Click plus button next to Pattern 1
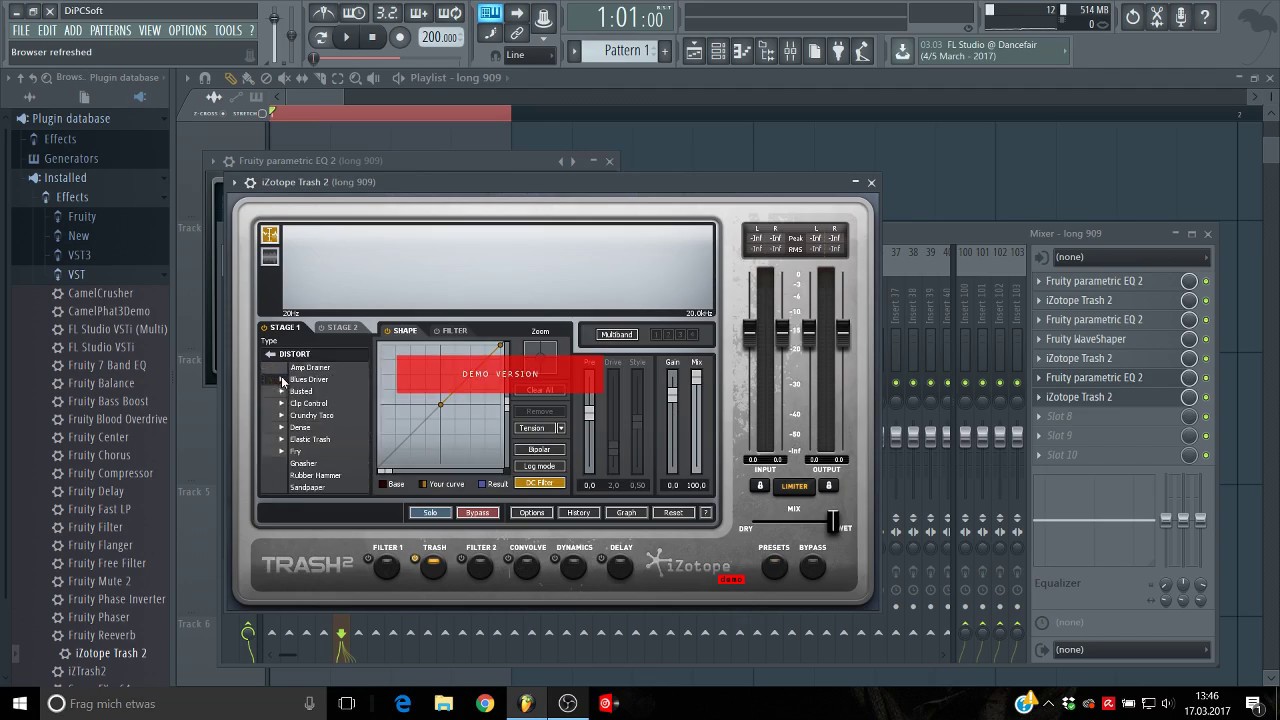 [x=664, y=51]
